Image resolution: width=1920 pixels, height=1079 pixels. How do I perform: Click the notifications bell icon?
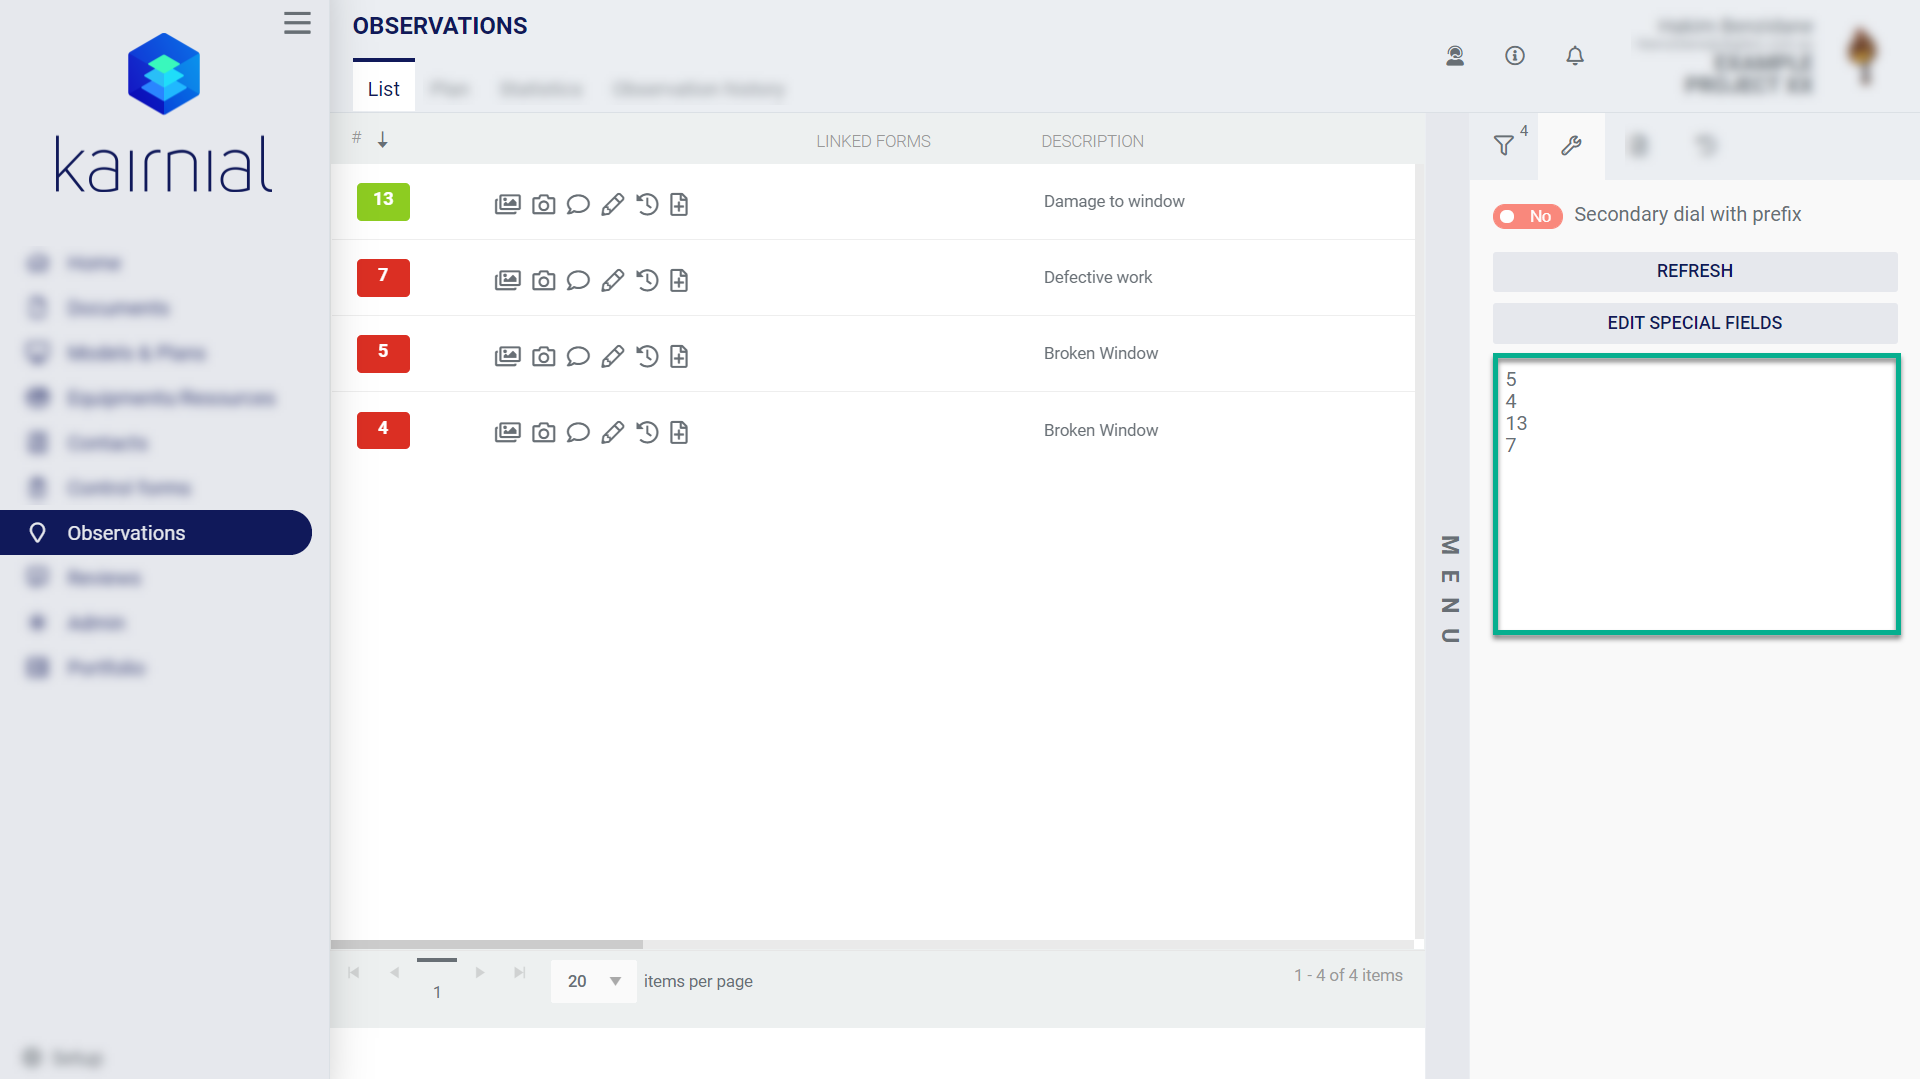1575,56
